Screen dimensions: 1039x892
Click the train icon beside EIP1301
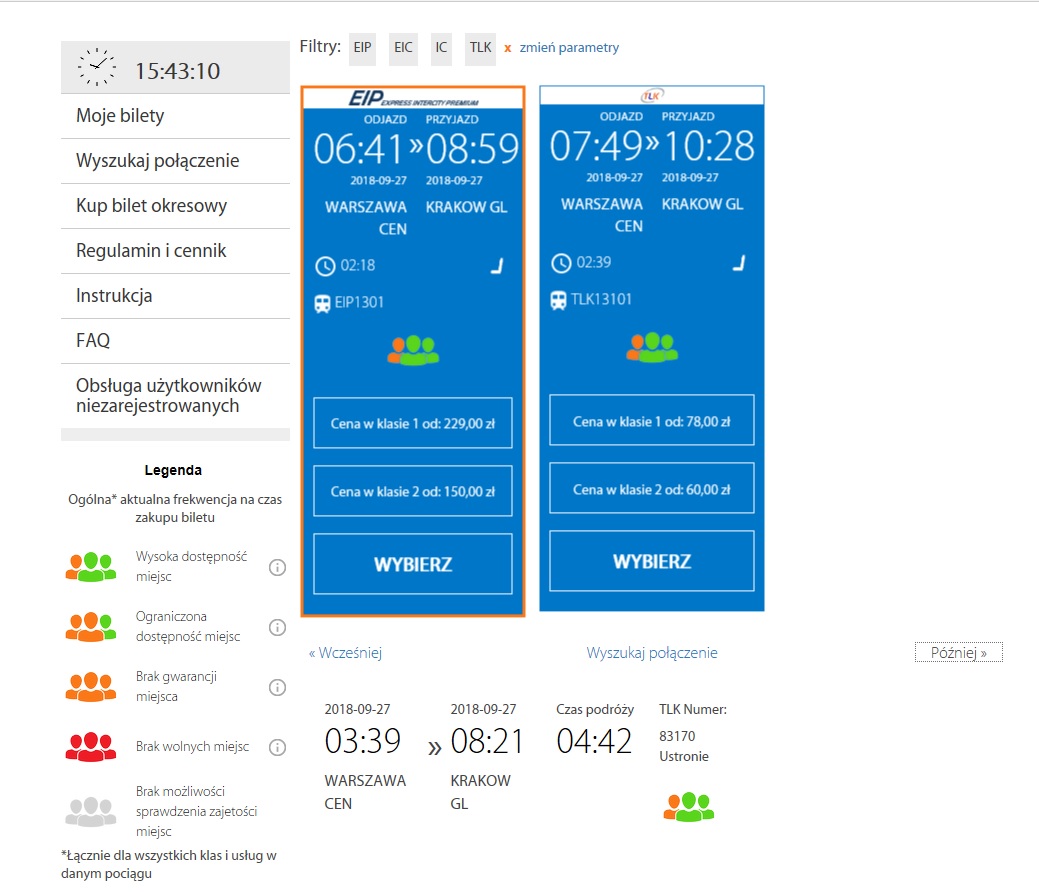point(322,304)
